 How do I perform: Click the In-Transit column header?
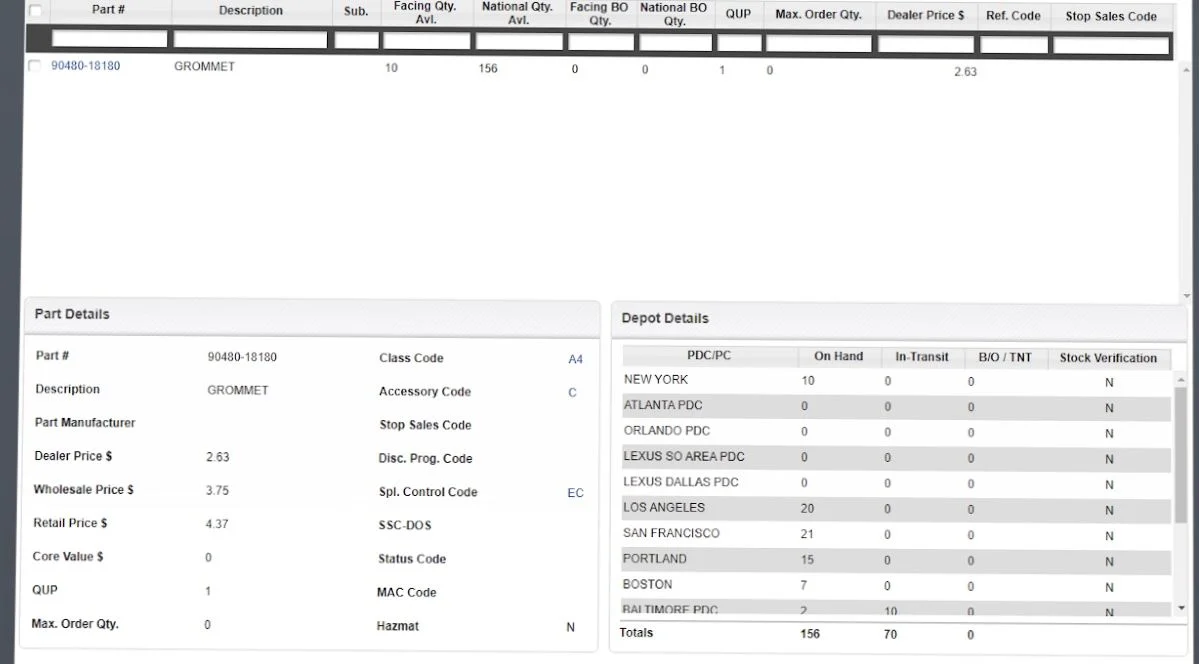921,357
